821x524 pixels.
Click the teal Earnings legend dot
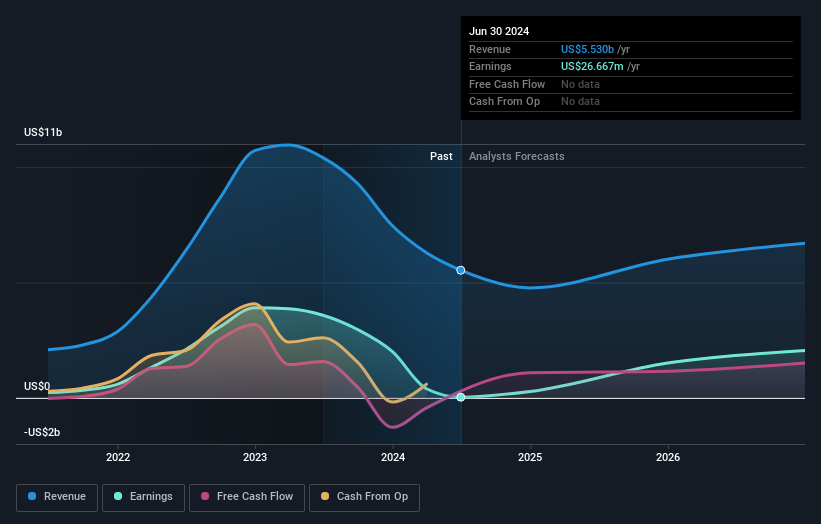point(118,496)
